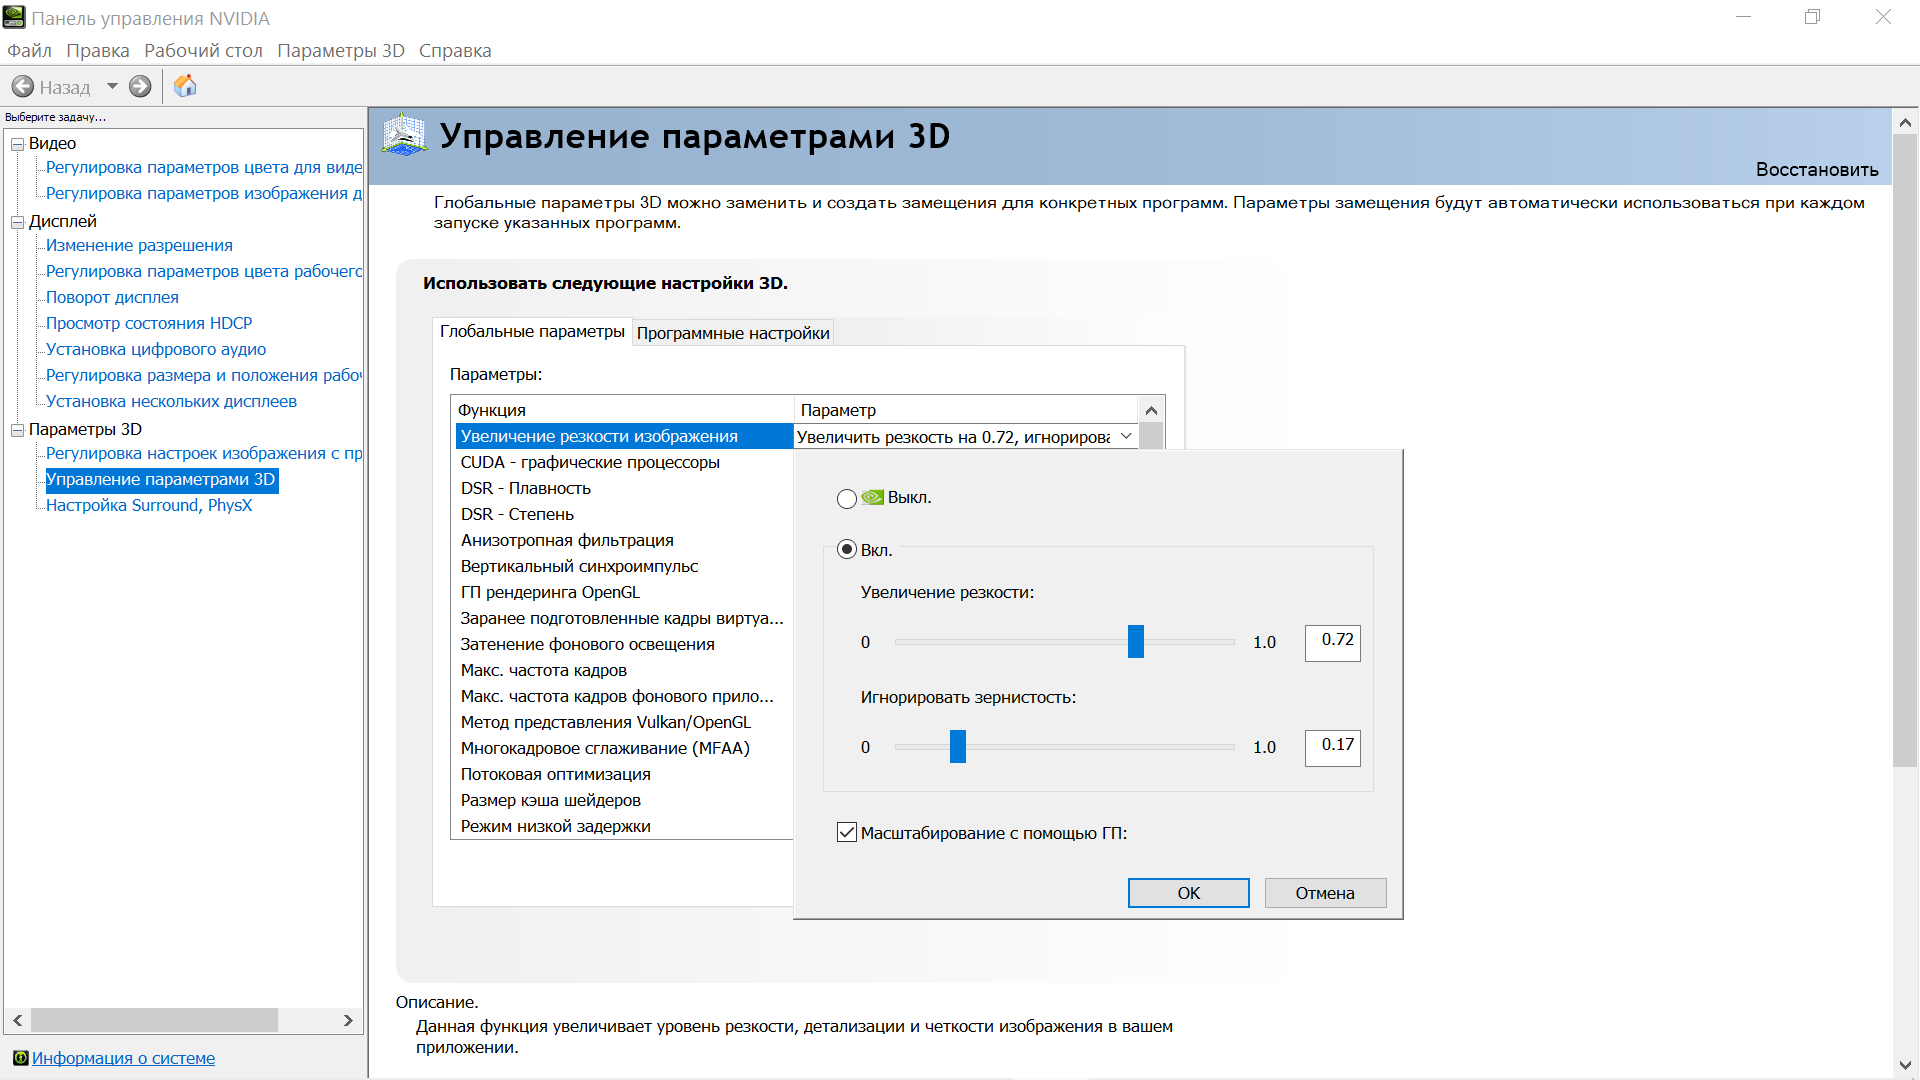Click the NVIDIA logo in title bar
The image size is (1920, 1080).
click(x=14, y=18)
